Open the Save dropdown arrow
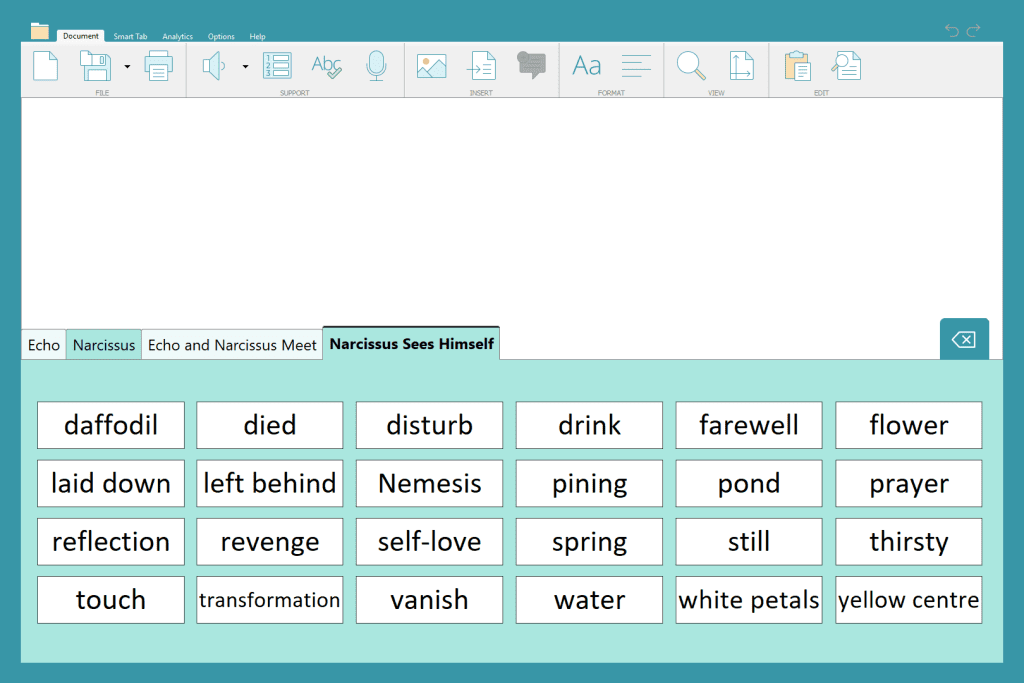 click(127, 67)
